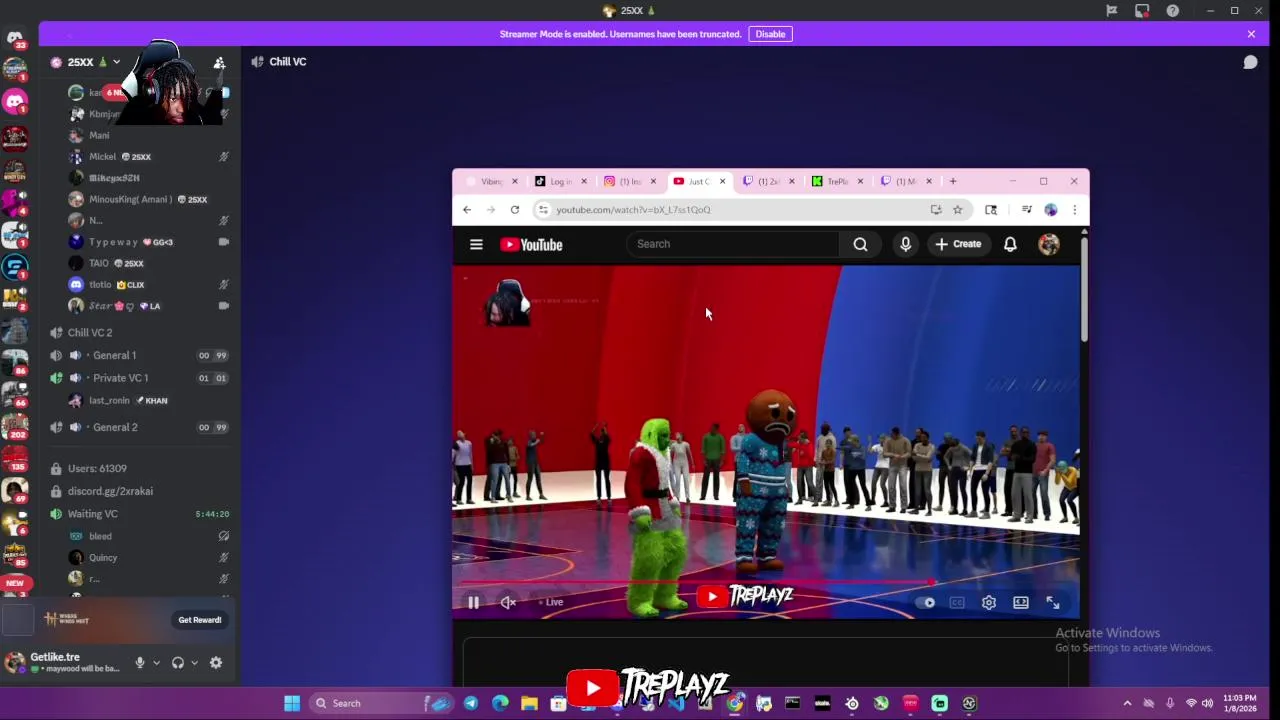The width and height of the screenshot is (1280, 720).
Task: Seek on the YouTube progress bar
Action: 766,581
